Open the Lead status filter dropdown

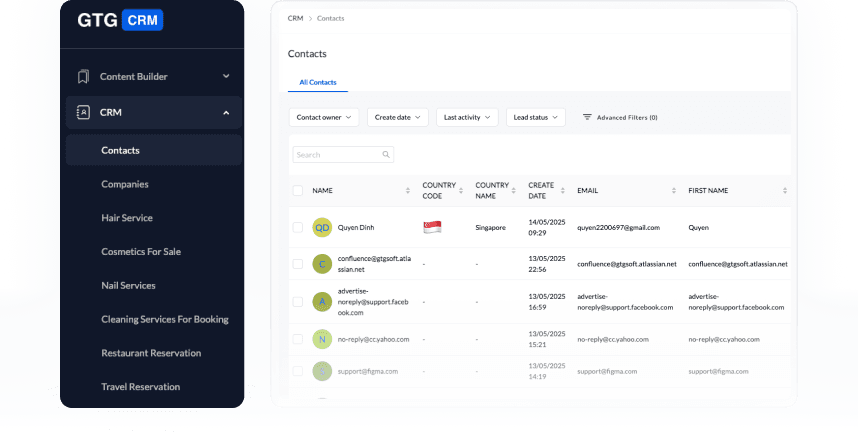click(x=536, y=117)
